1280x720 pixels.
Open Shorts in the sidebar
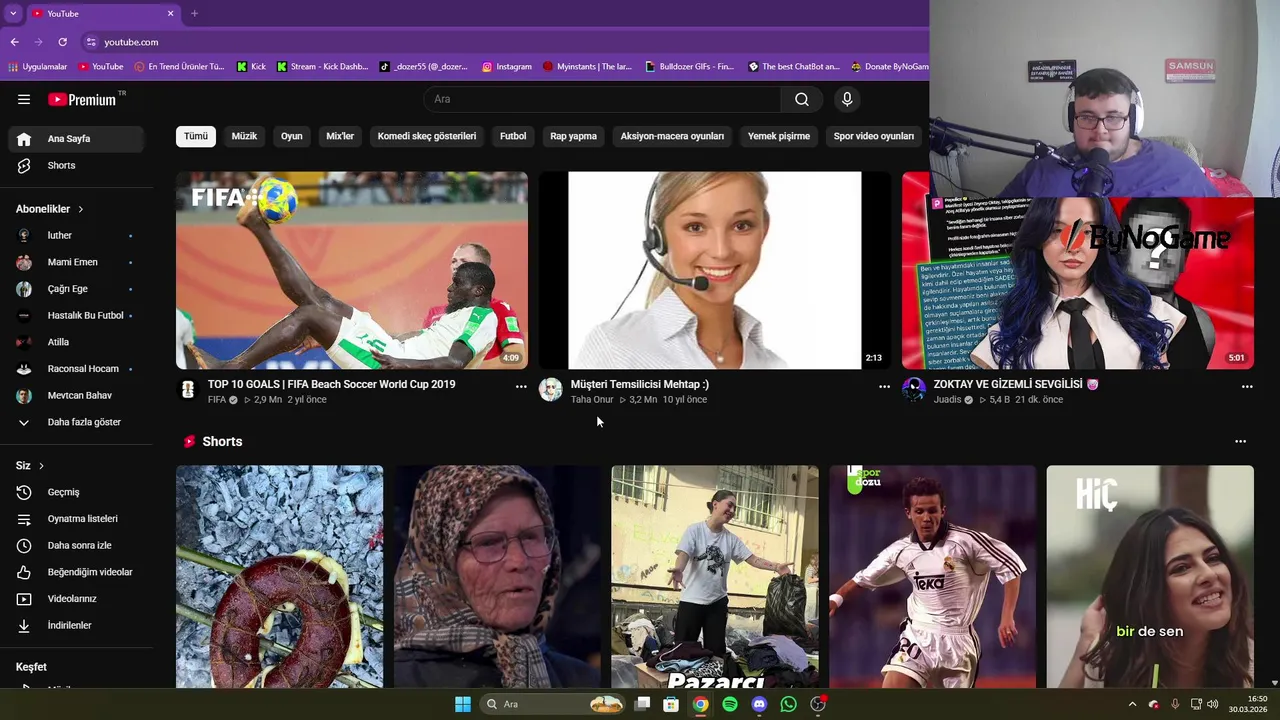coord(77,165)
